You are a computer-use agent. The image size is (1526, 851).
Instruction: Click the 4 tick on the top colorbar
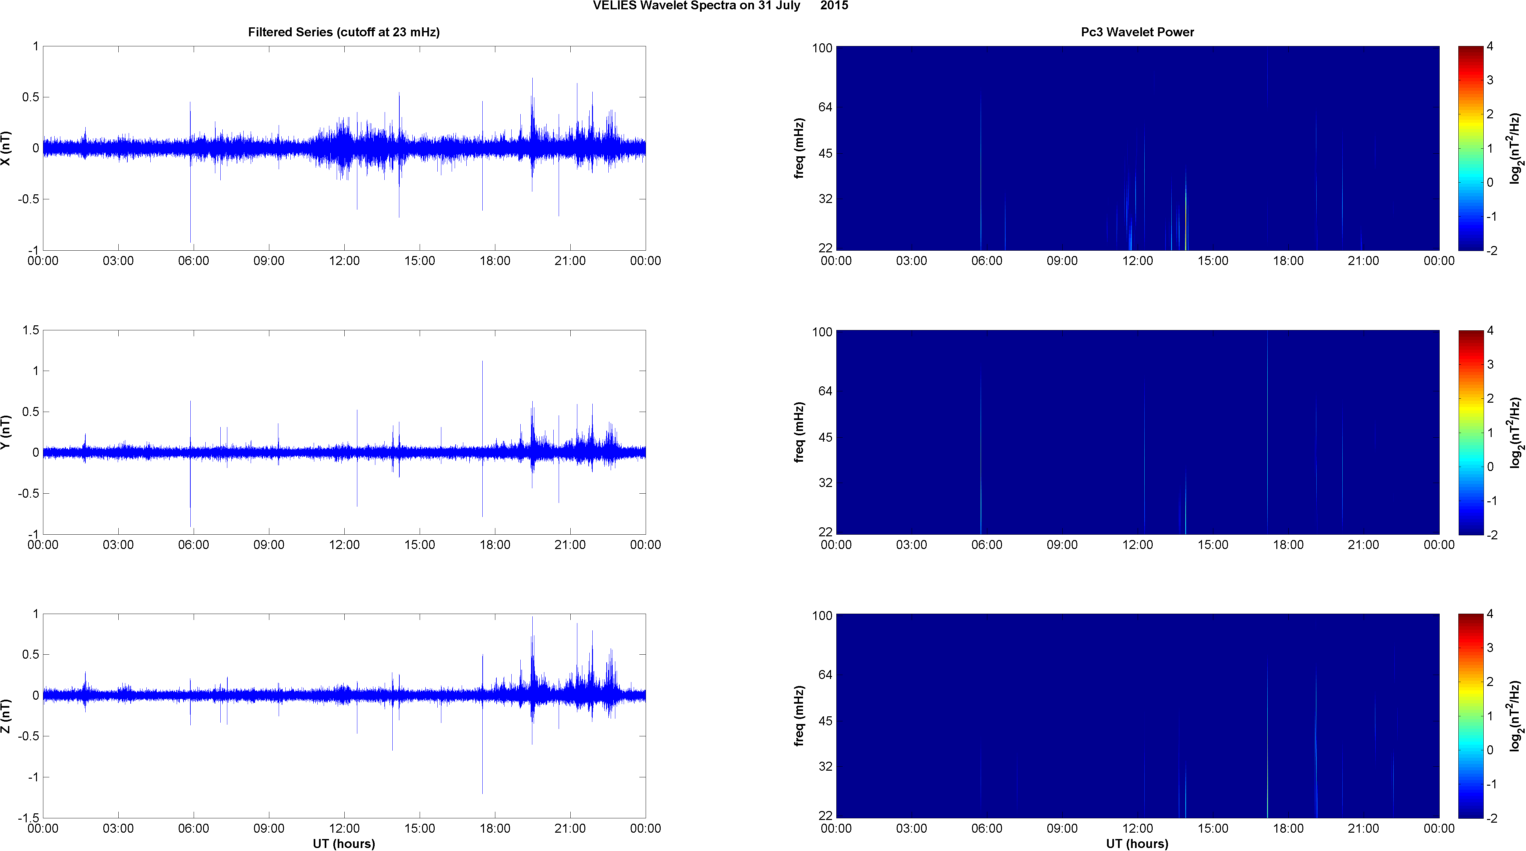point(1490,46)
